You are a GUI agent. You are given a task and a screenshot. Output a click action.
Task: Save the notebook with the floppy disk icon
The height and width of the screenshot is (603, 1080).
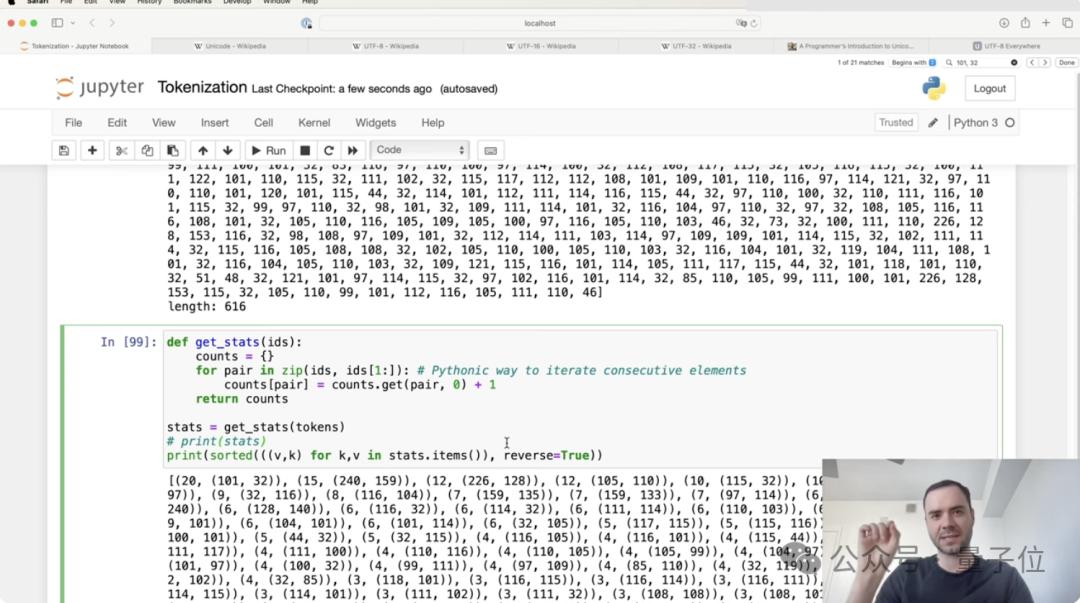click(64, 150)
